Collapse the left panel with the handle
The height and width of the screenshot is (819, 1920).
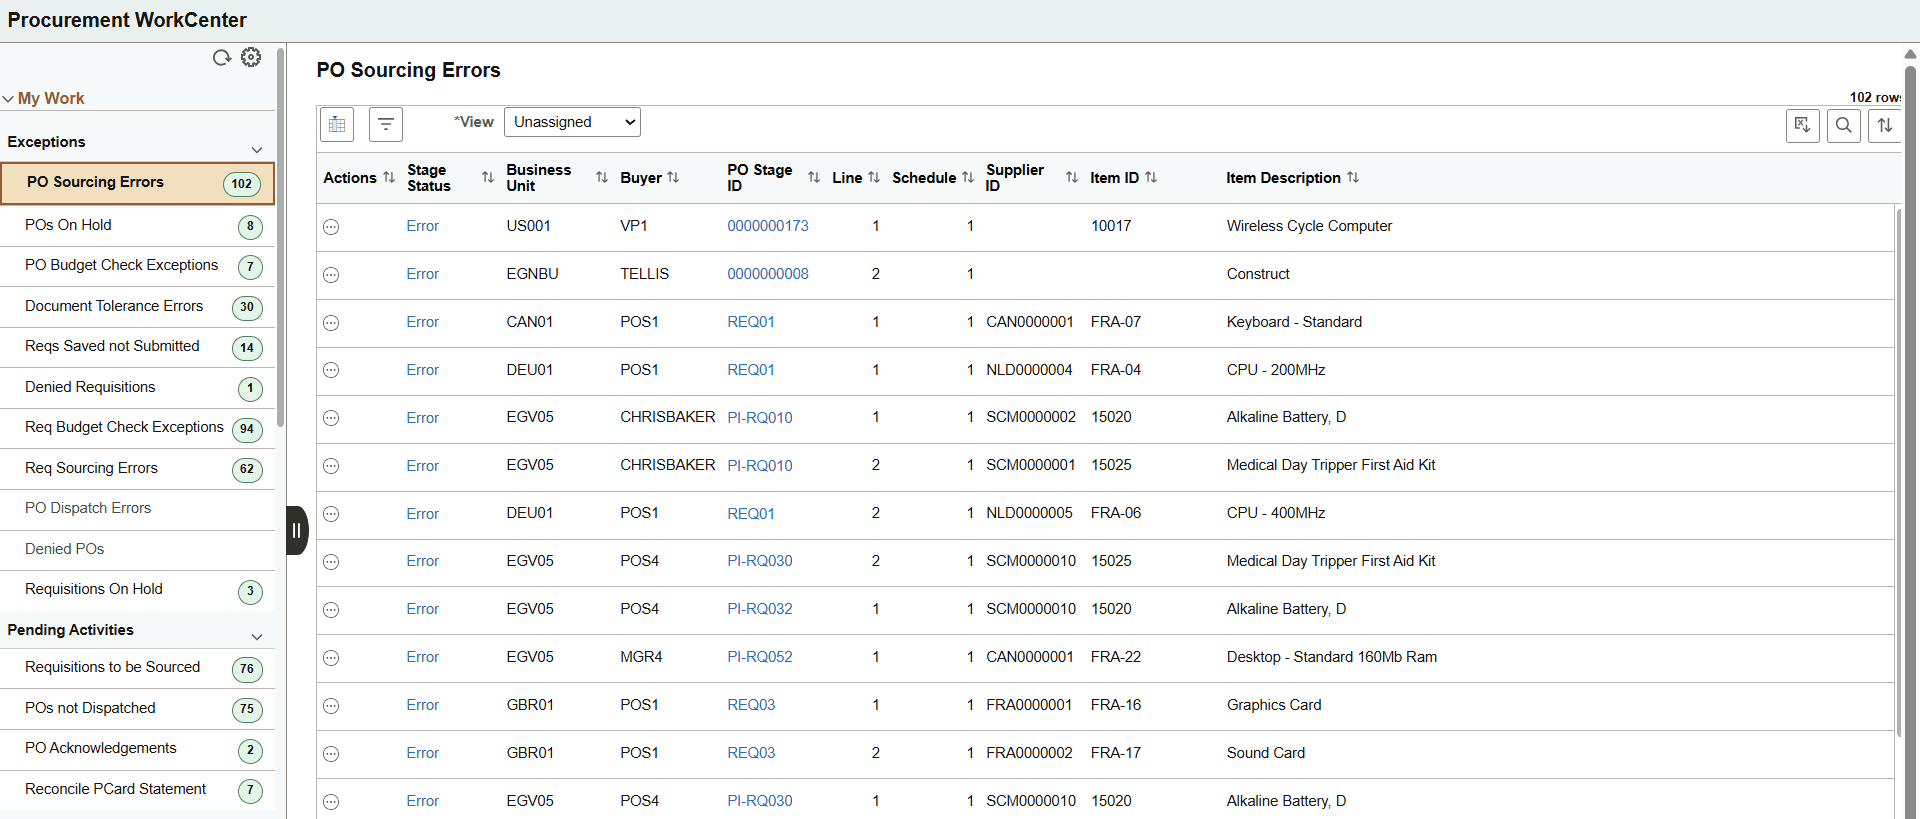pos(297,530)
